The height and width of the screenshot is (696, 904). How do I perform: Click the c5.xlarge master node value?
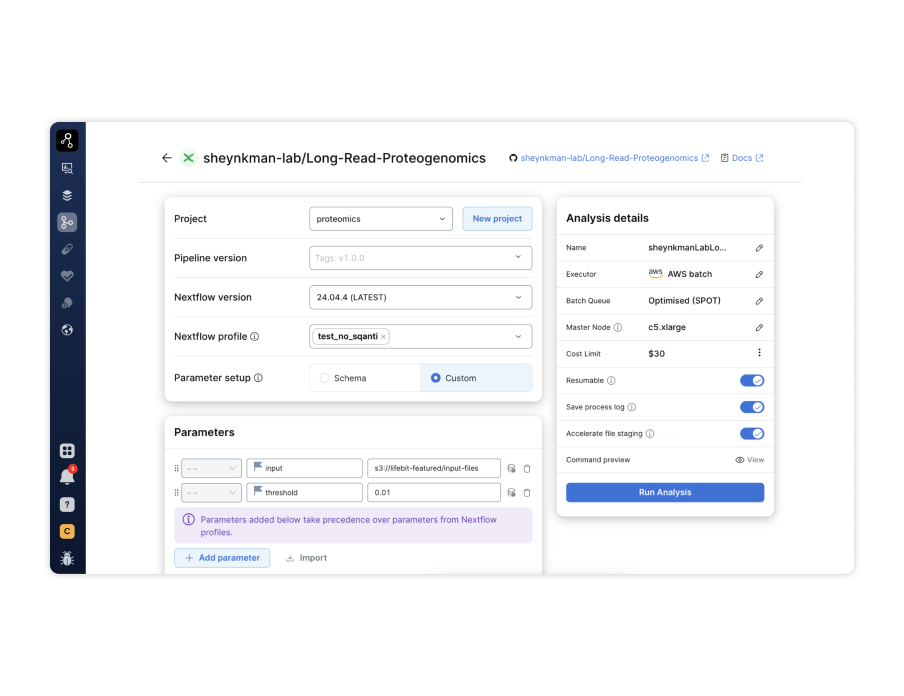[667, 328]
